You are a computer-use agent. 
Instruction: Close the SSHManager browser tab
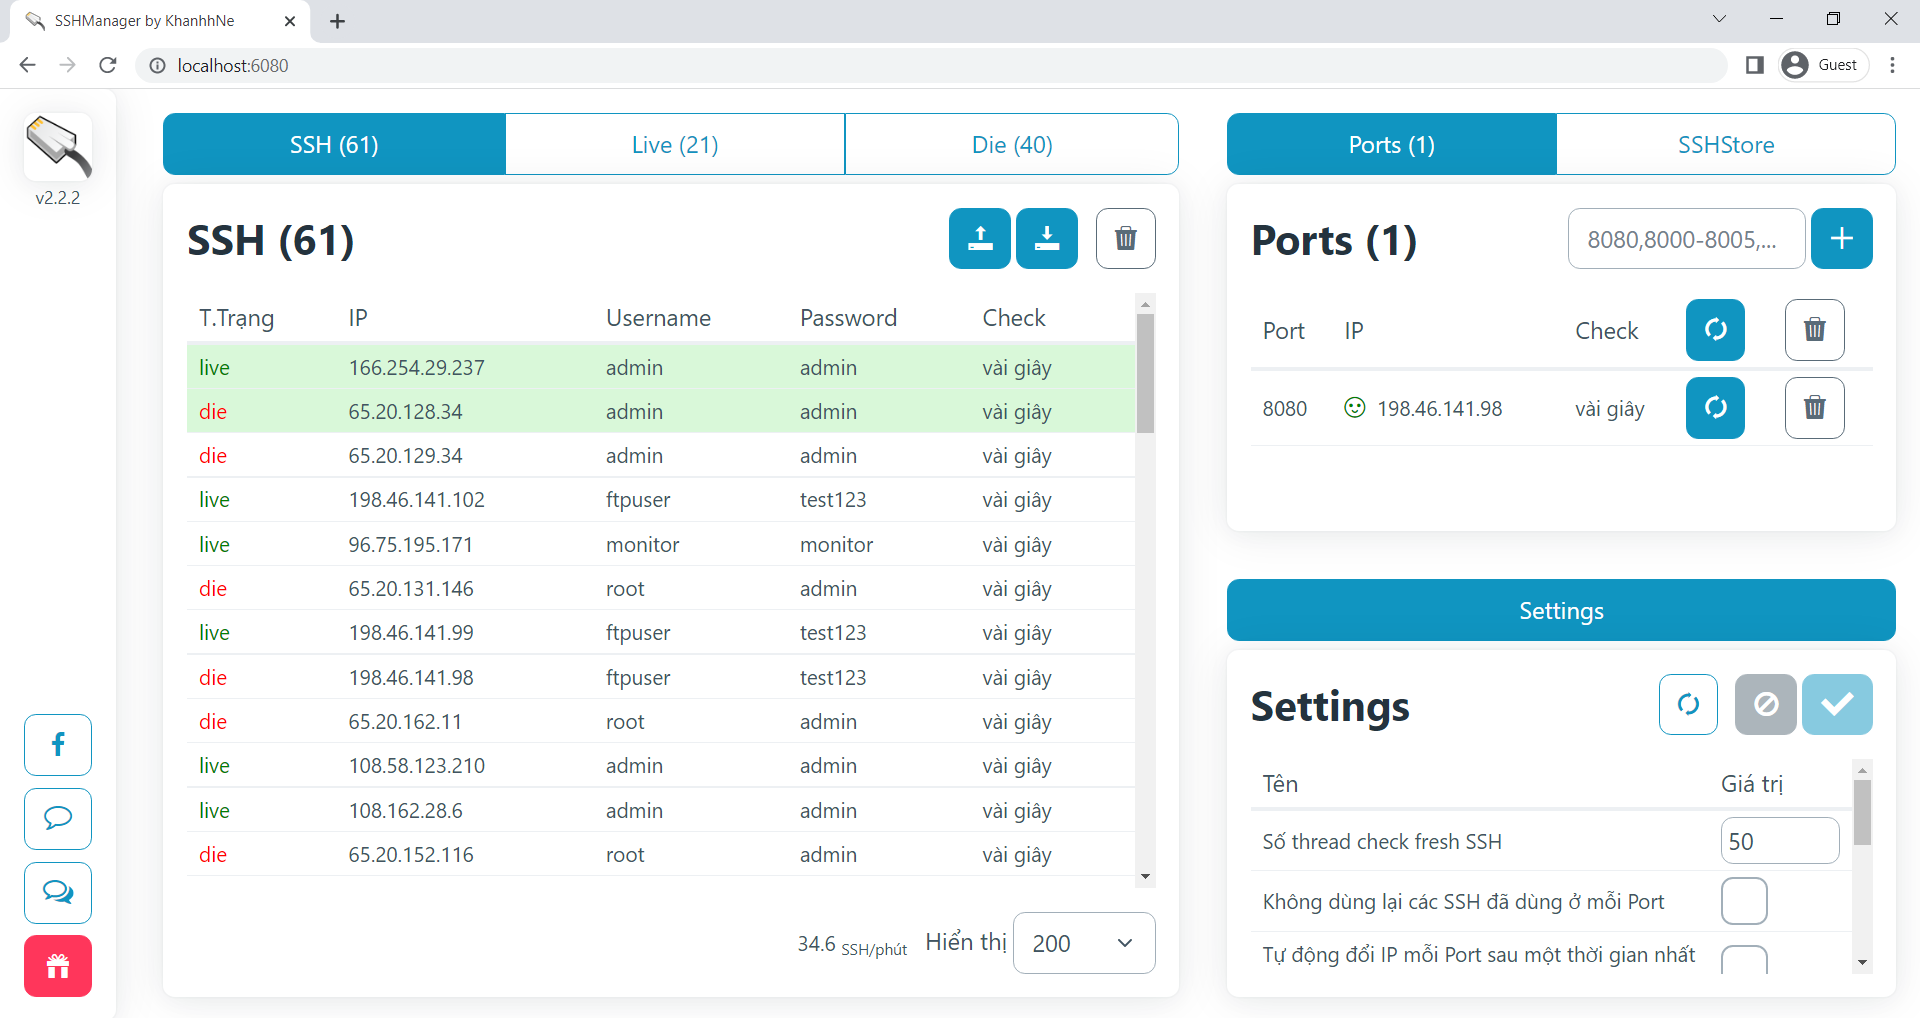[290, 21]
